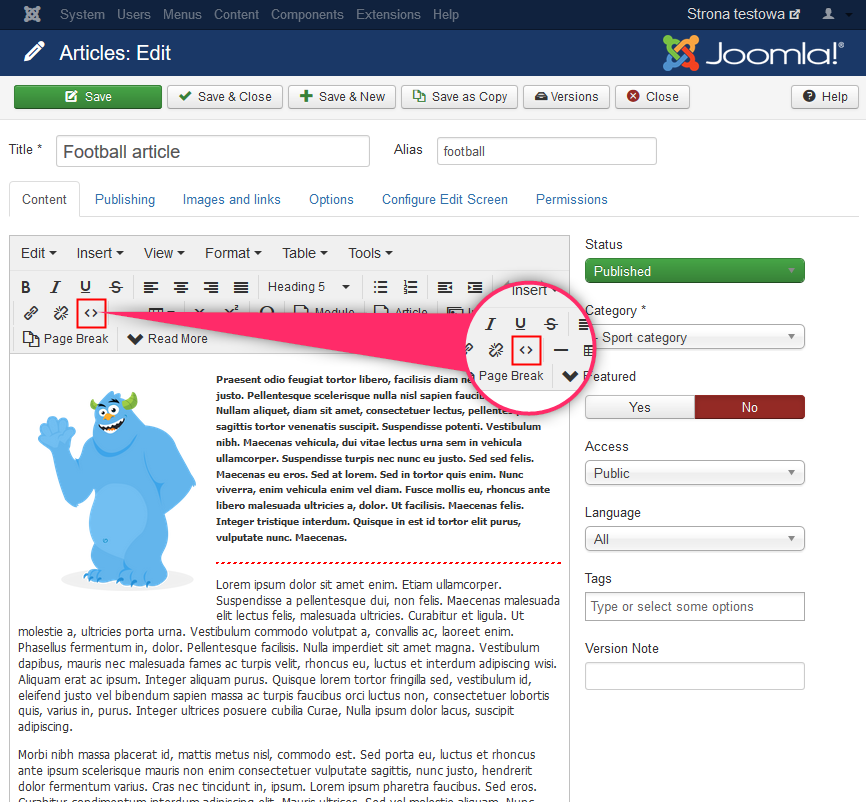Screen dimensions: 866x802
Task: Set Featured to No
Action: [x=749, y=407]
